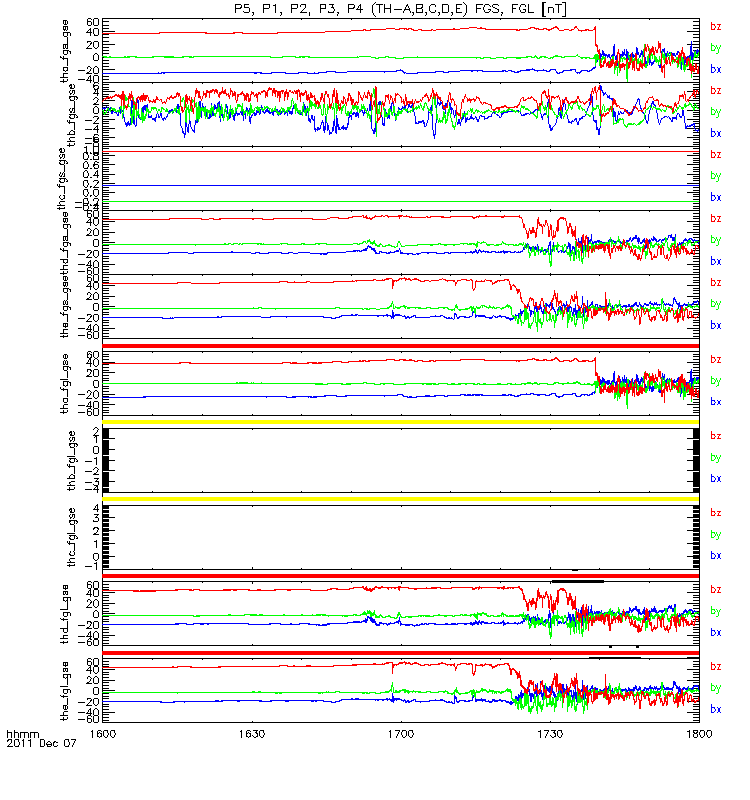
Task: Click the 1800 time tick label
Action: pyautogui.click(x=699, y=734)
